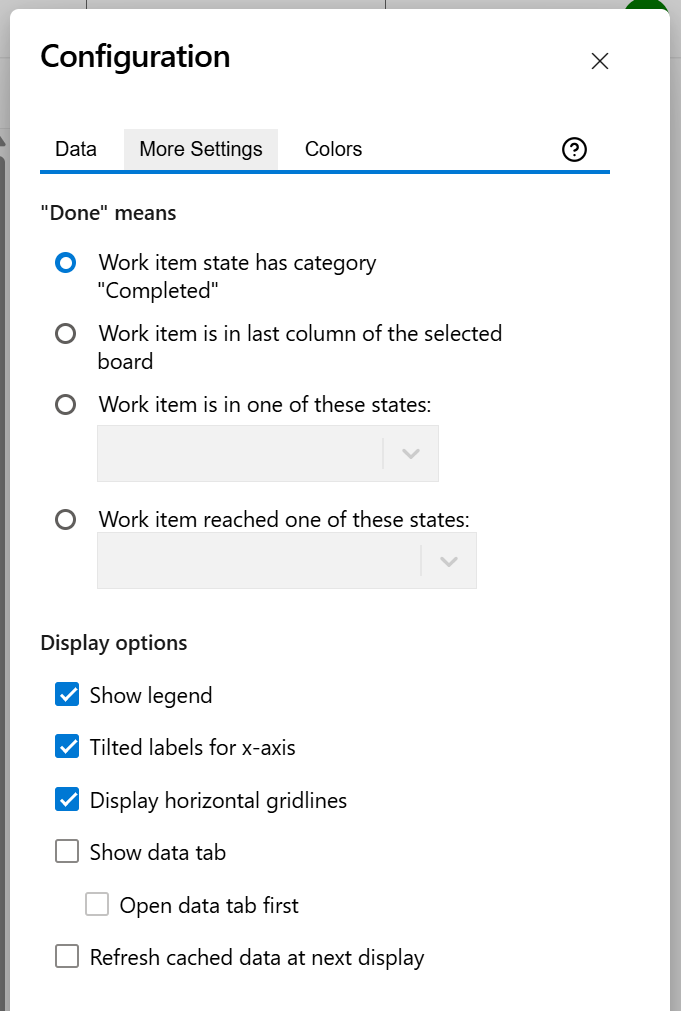Uncheck 'Tilted labels for x-axis'

(x=66, y=747)
